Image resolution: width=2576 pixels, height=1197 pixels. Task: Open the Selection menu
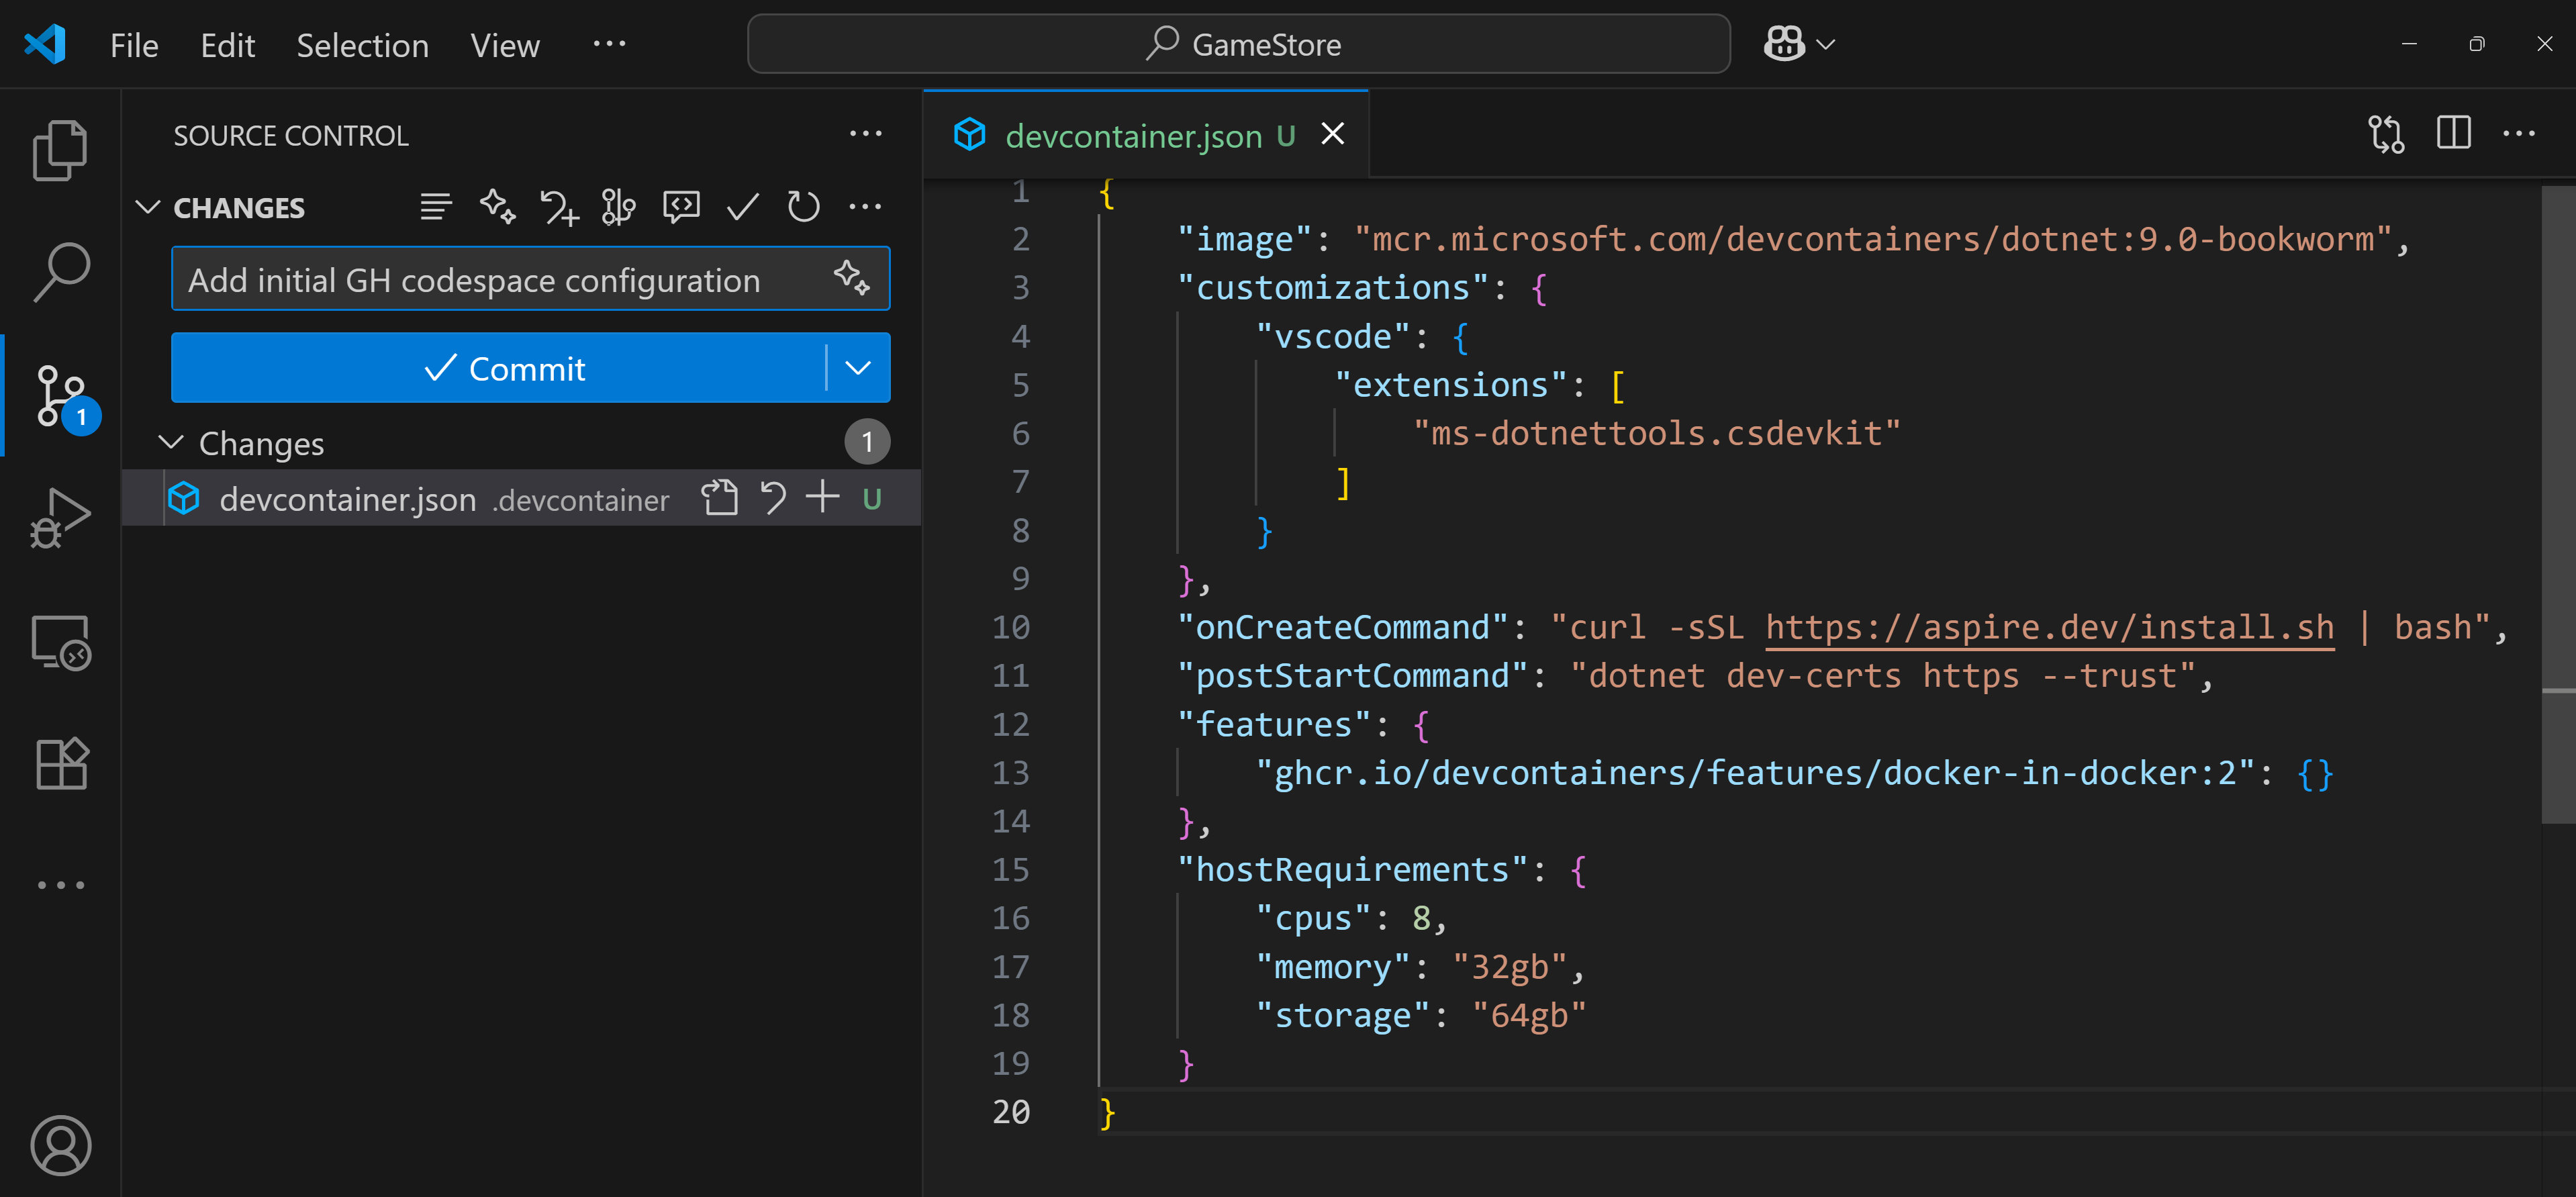click(362, 45)
